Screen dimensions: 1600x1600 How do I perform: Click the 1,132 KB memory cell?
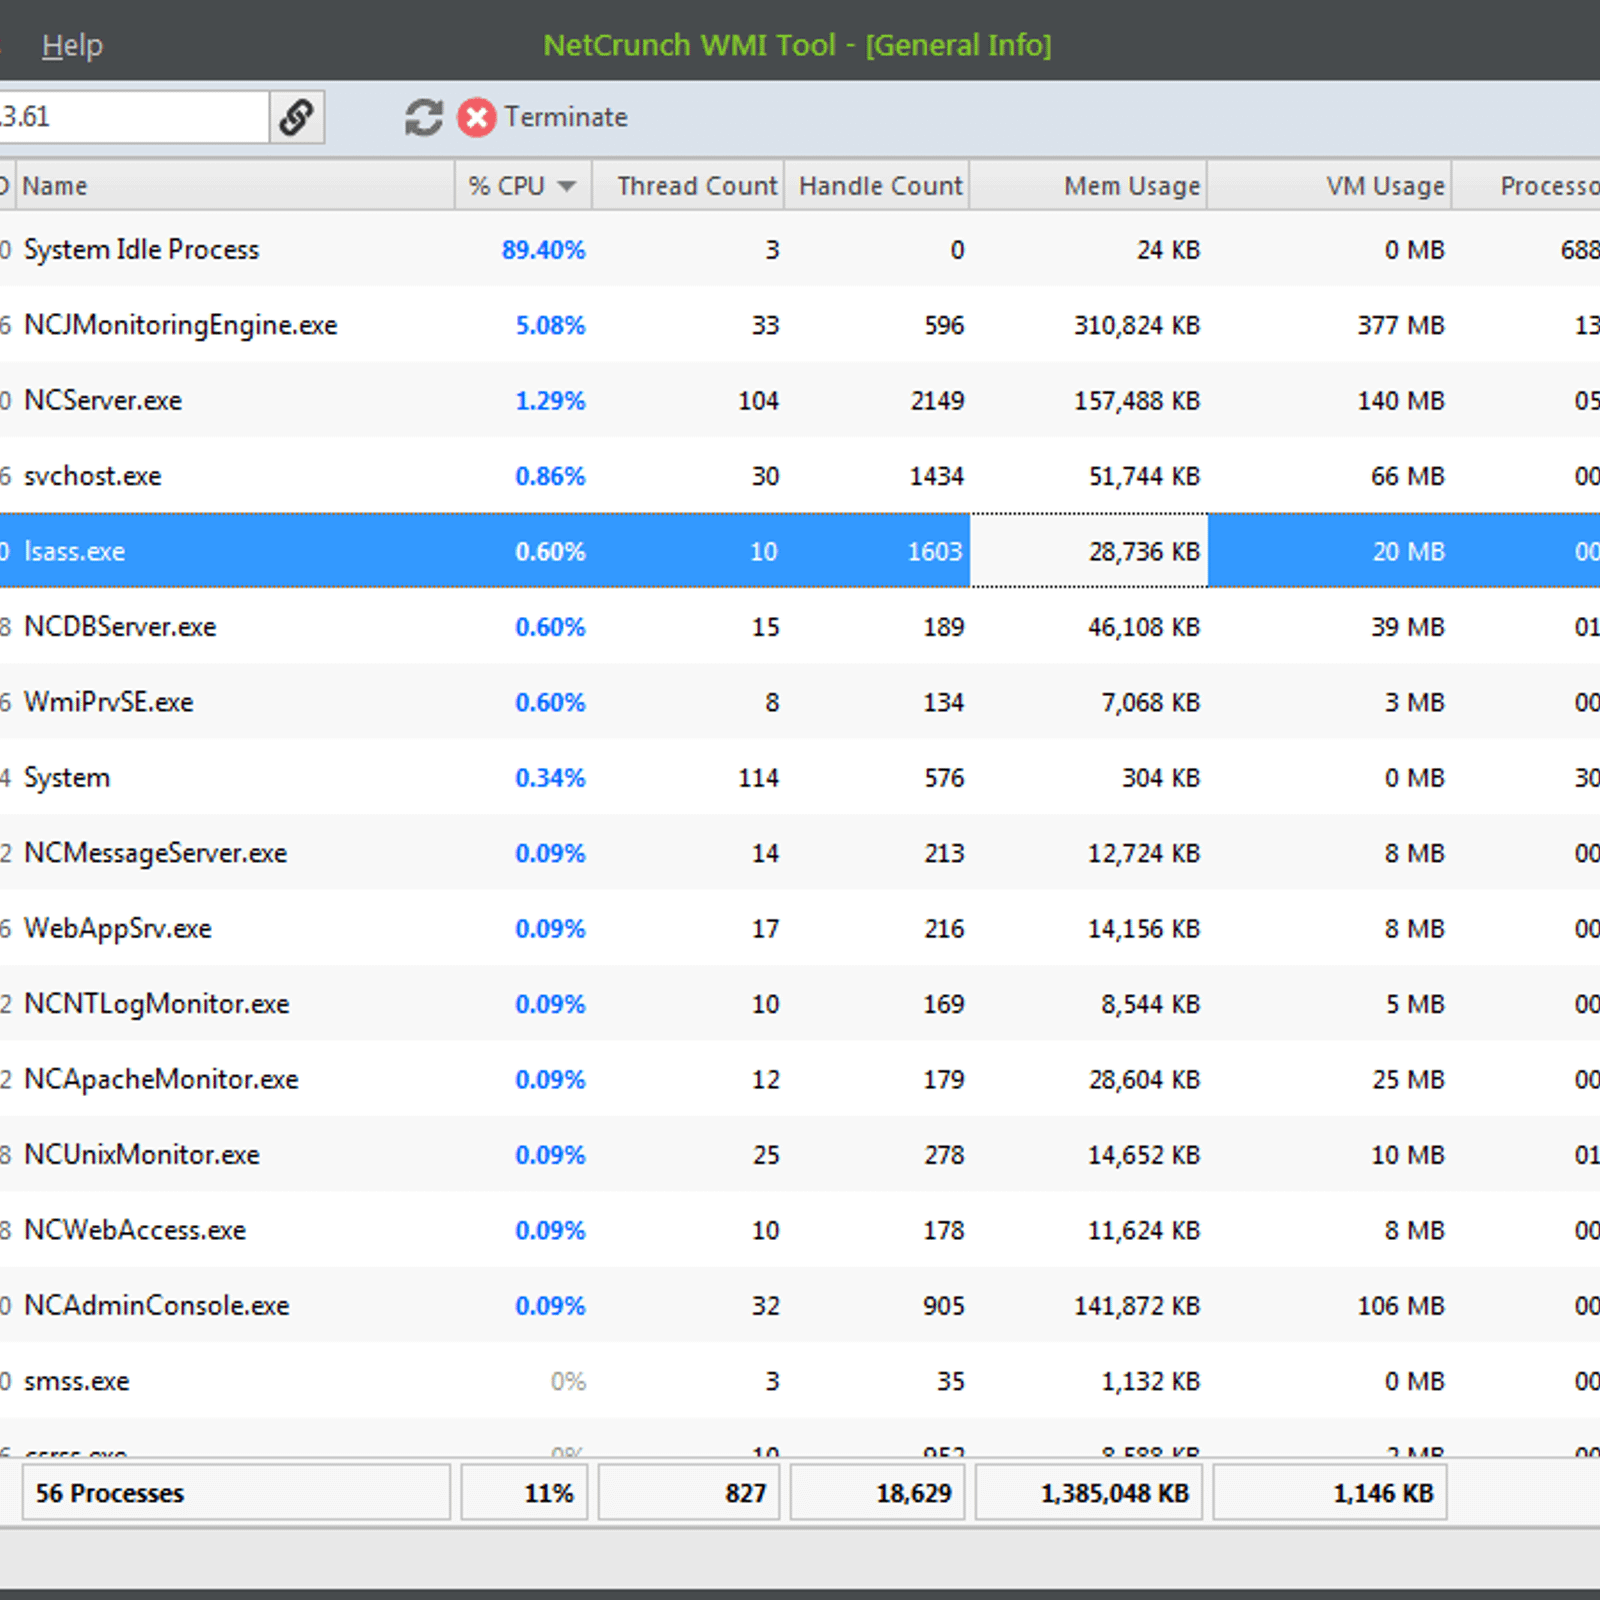tap(1151, 1381)
